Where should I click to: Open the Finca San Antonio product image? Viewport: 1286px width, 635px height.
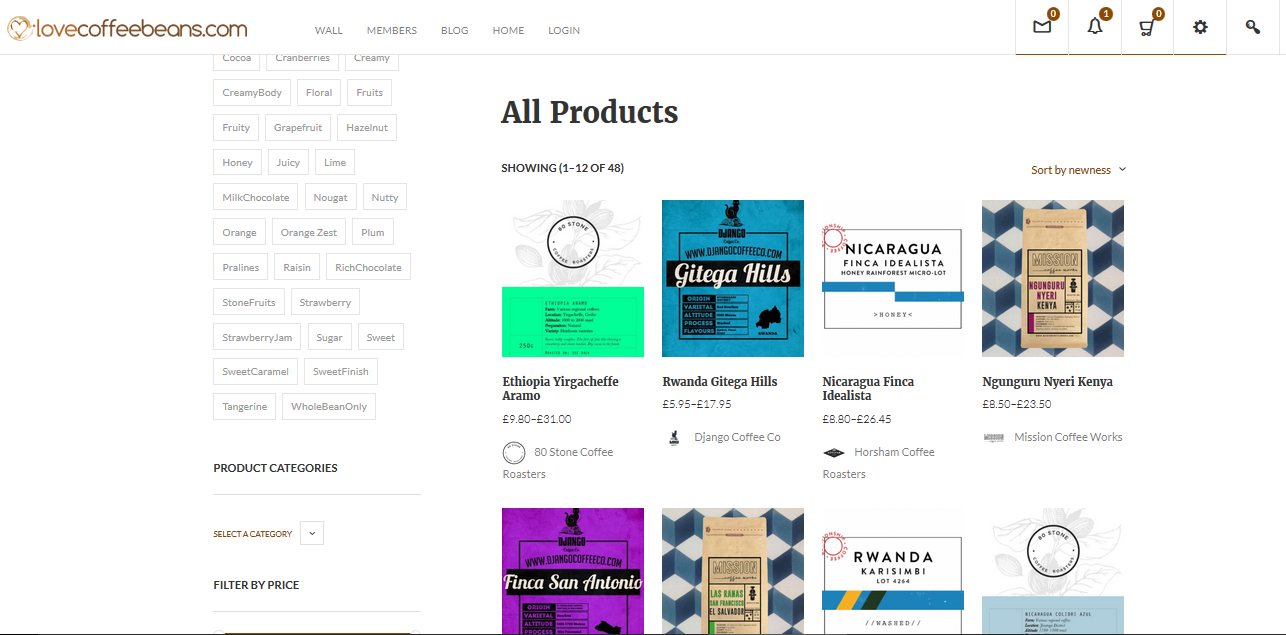click(x=573, y=571)
